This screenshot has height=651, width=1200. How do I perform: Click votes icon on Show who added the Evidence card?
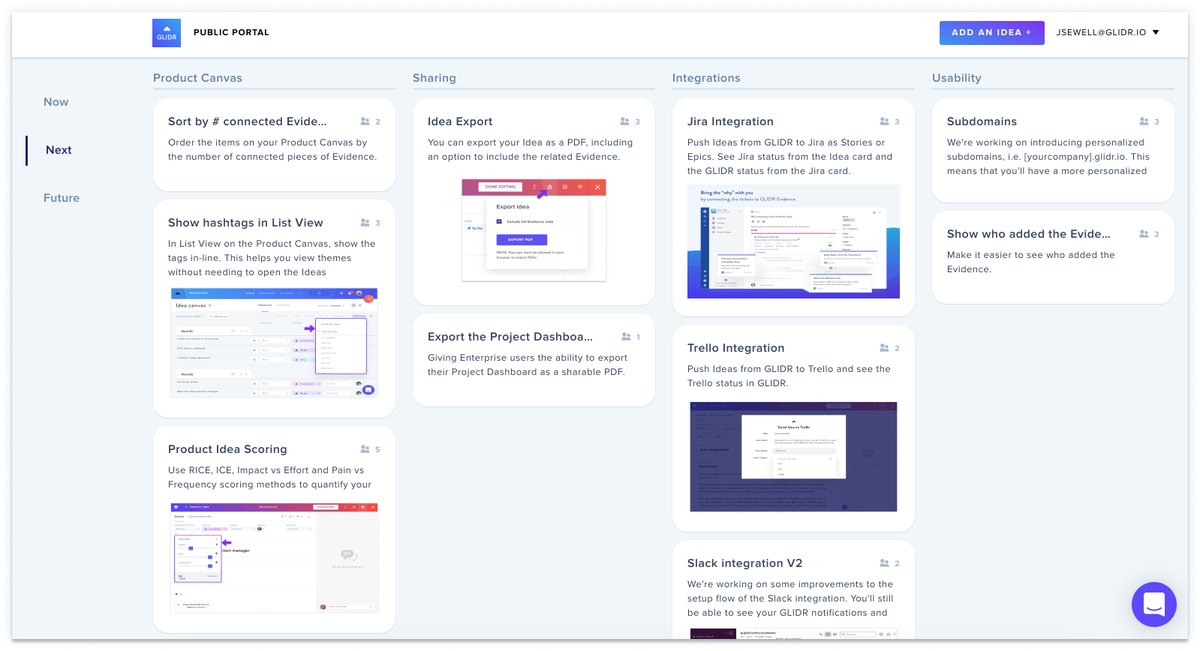1144,234
